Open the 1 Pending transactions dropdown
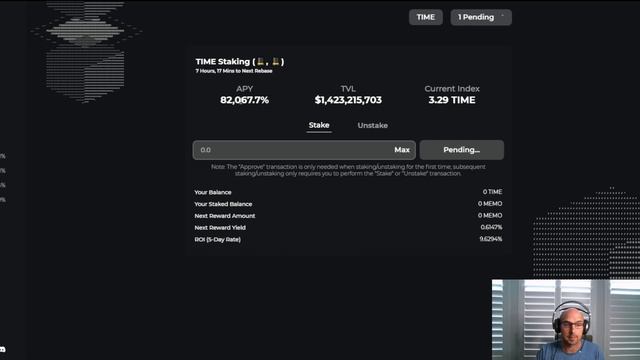 coord(481,17)
